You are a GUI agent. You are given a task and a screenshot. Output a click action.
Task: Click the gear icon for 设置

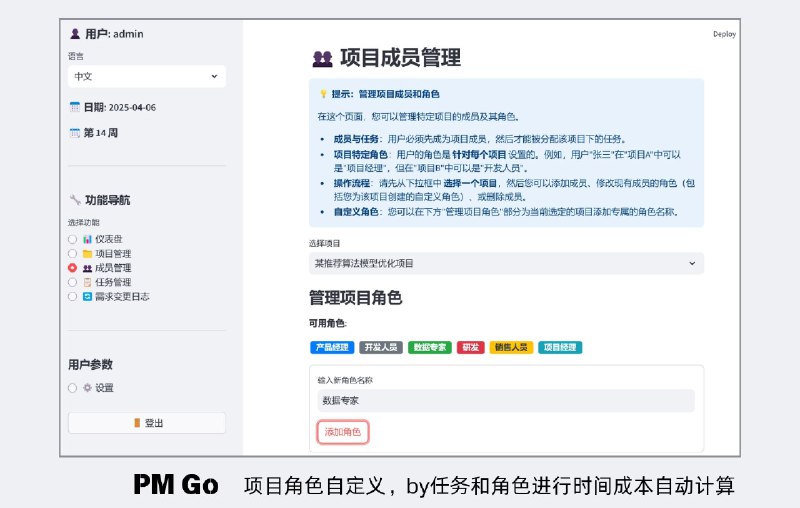point(87,388)
